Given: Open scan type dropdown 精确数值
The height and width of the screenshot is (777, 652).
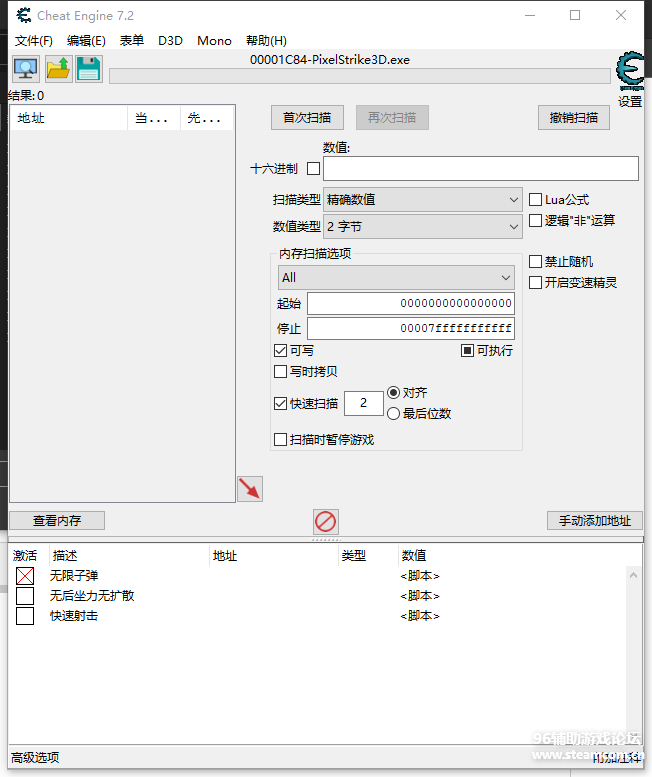Looking at the screenshot, I should (423, 200).
